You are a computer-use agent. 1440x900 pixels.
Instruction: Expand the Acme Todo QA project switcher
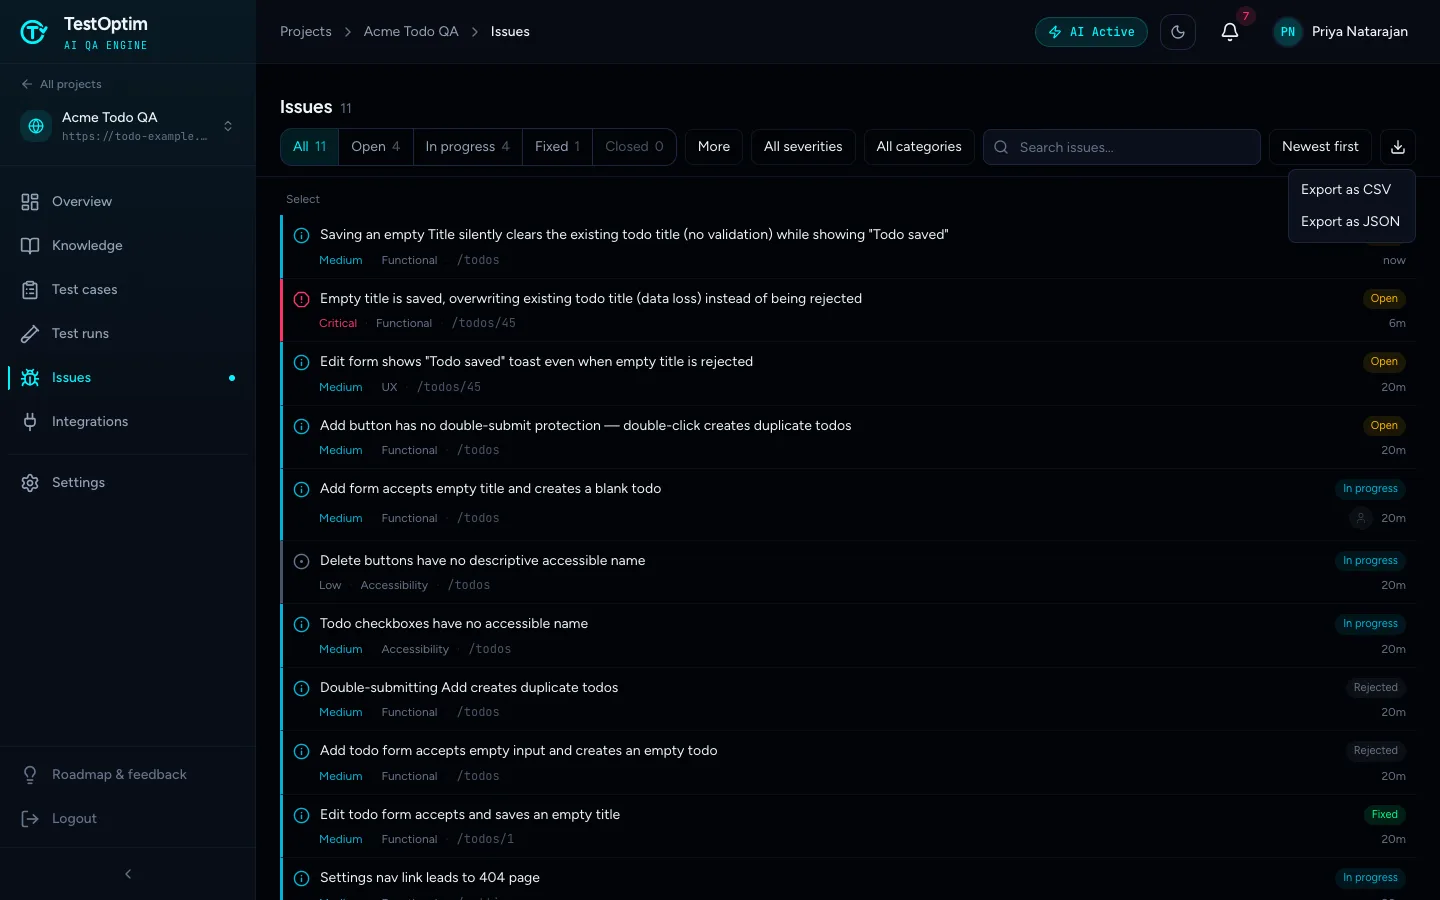[128, 126]
